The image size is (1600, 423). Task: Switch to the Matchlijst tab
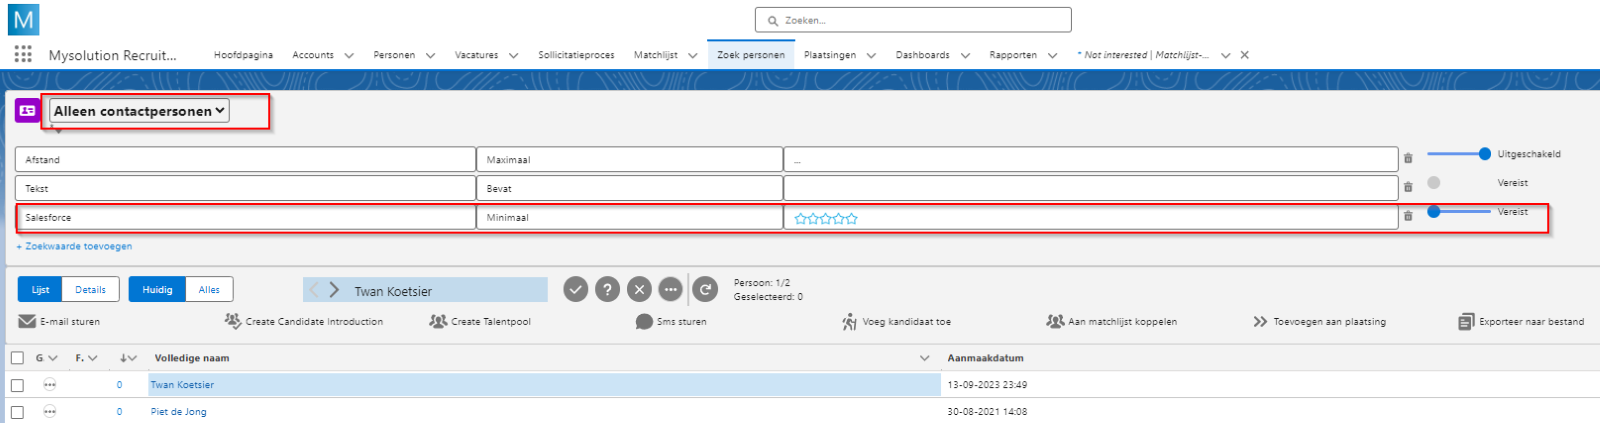point(655,55)
